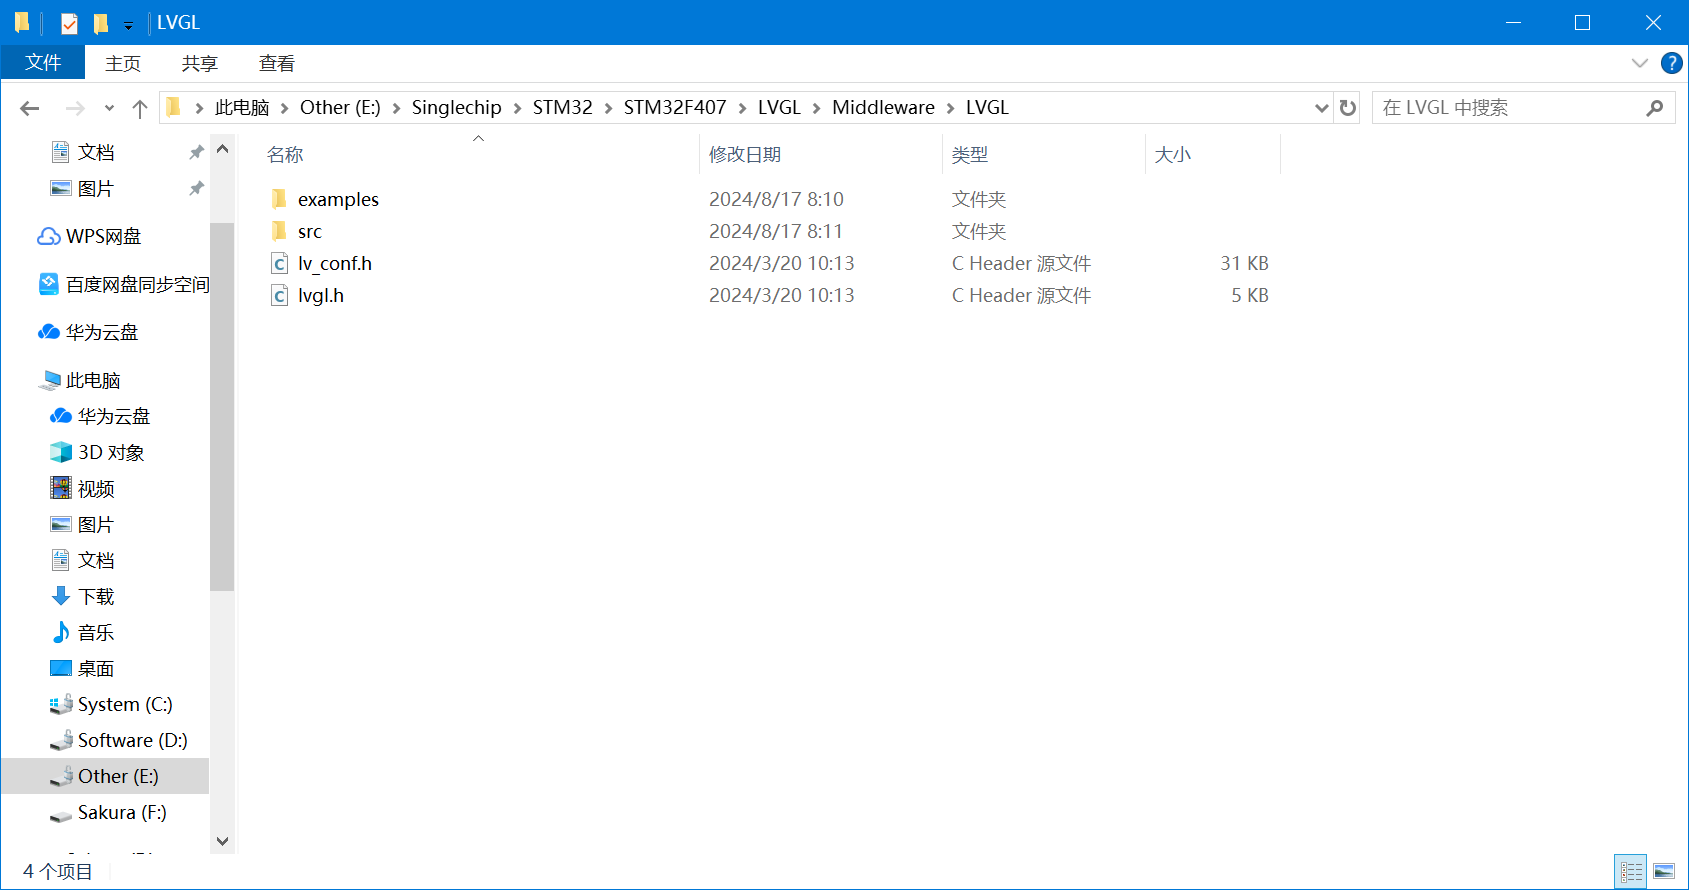Open 3D 对象 folder in navigation pane

111,452
